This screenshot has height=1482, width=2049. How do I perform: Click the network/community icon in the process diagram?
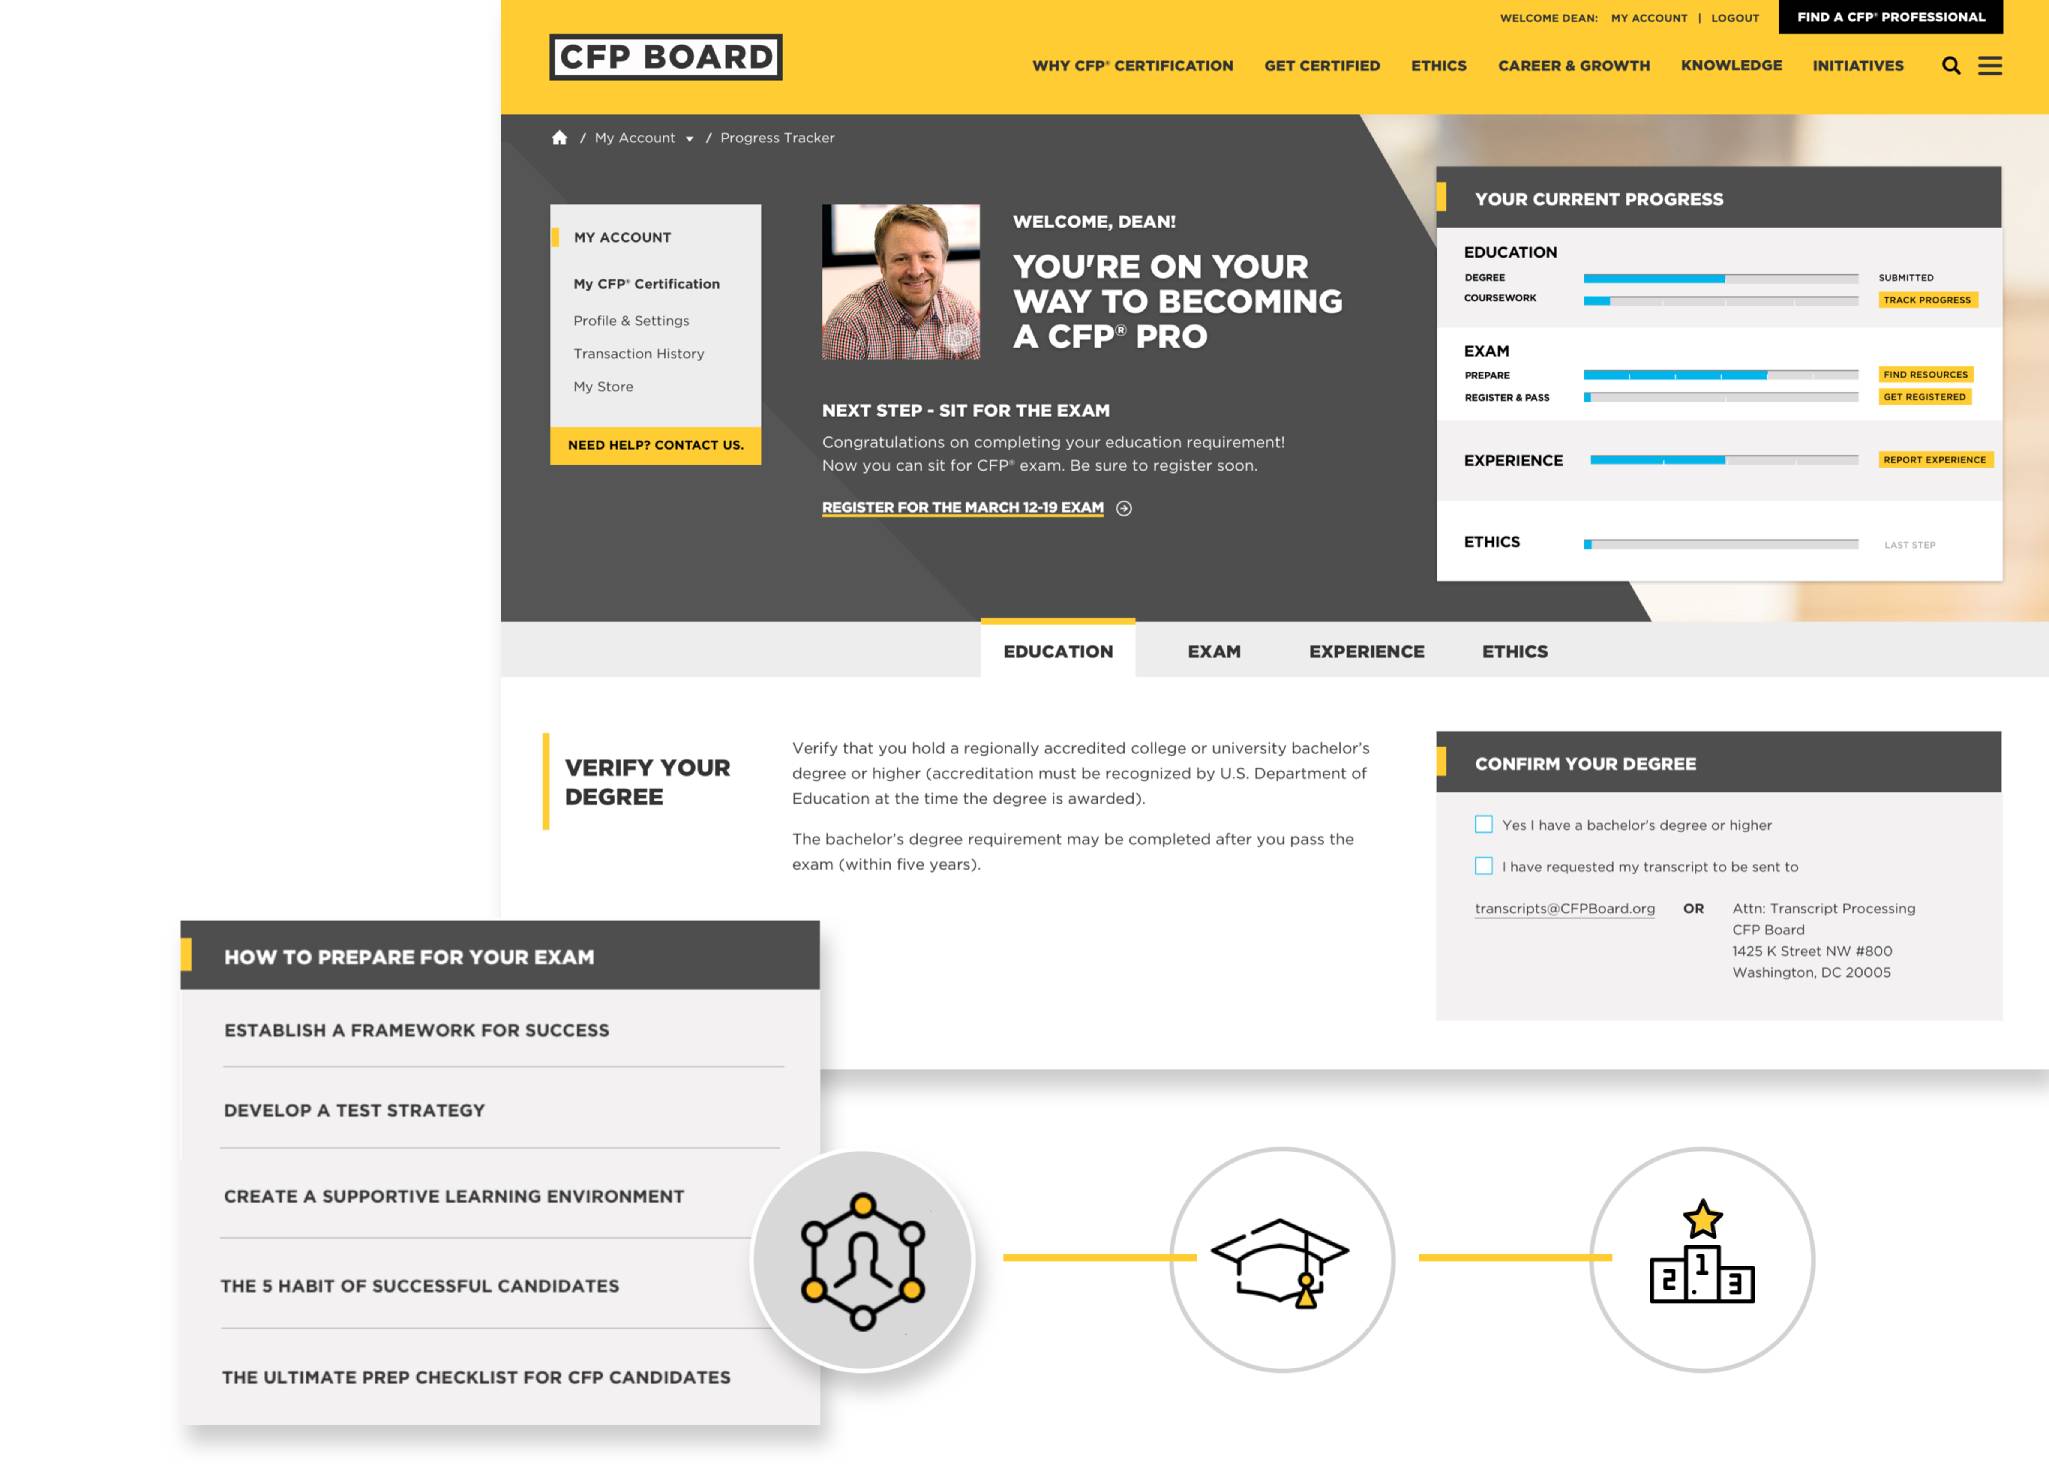click(x=859, y=1261)
